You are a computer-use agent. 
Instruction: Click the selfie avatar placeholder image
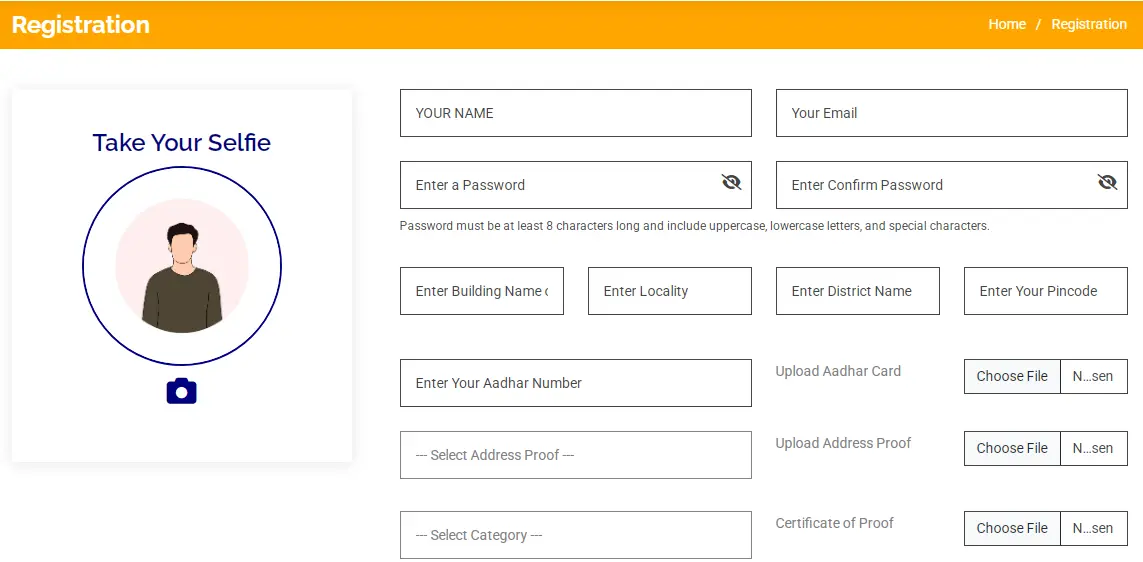click(x=182, y=266)
